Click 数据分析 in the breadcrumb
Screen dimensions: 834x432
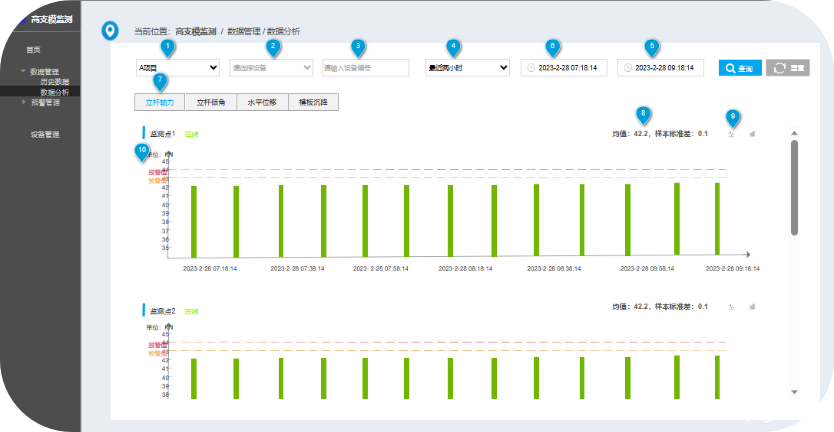(x=283, y=31)
